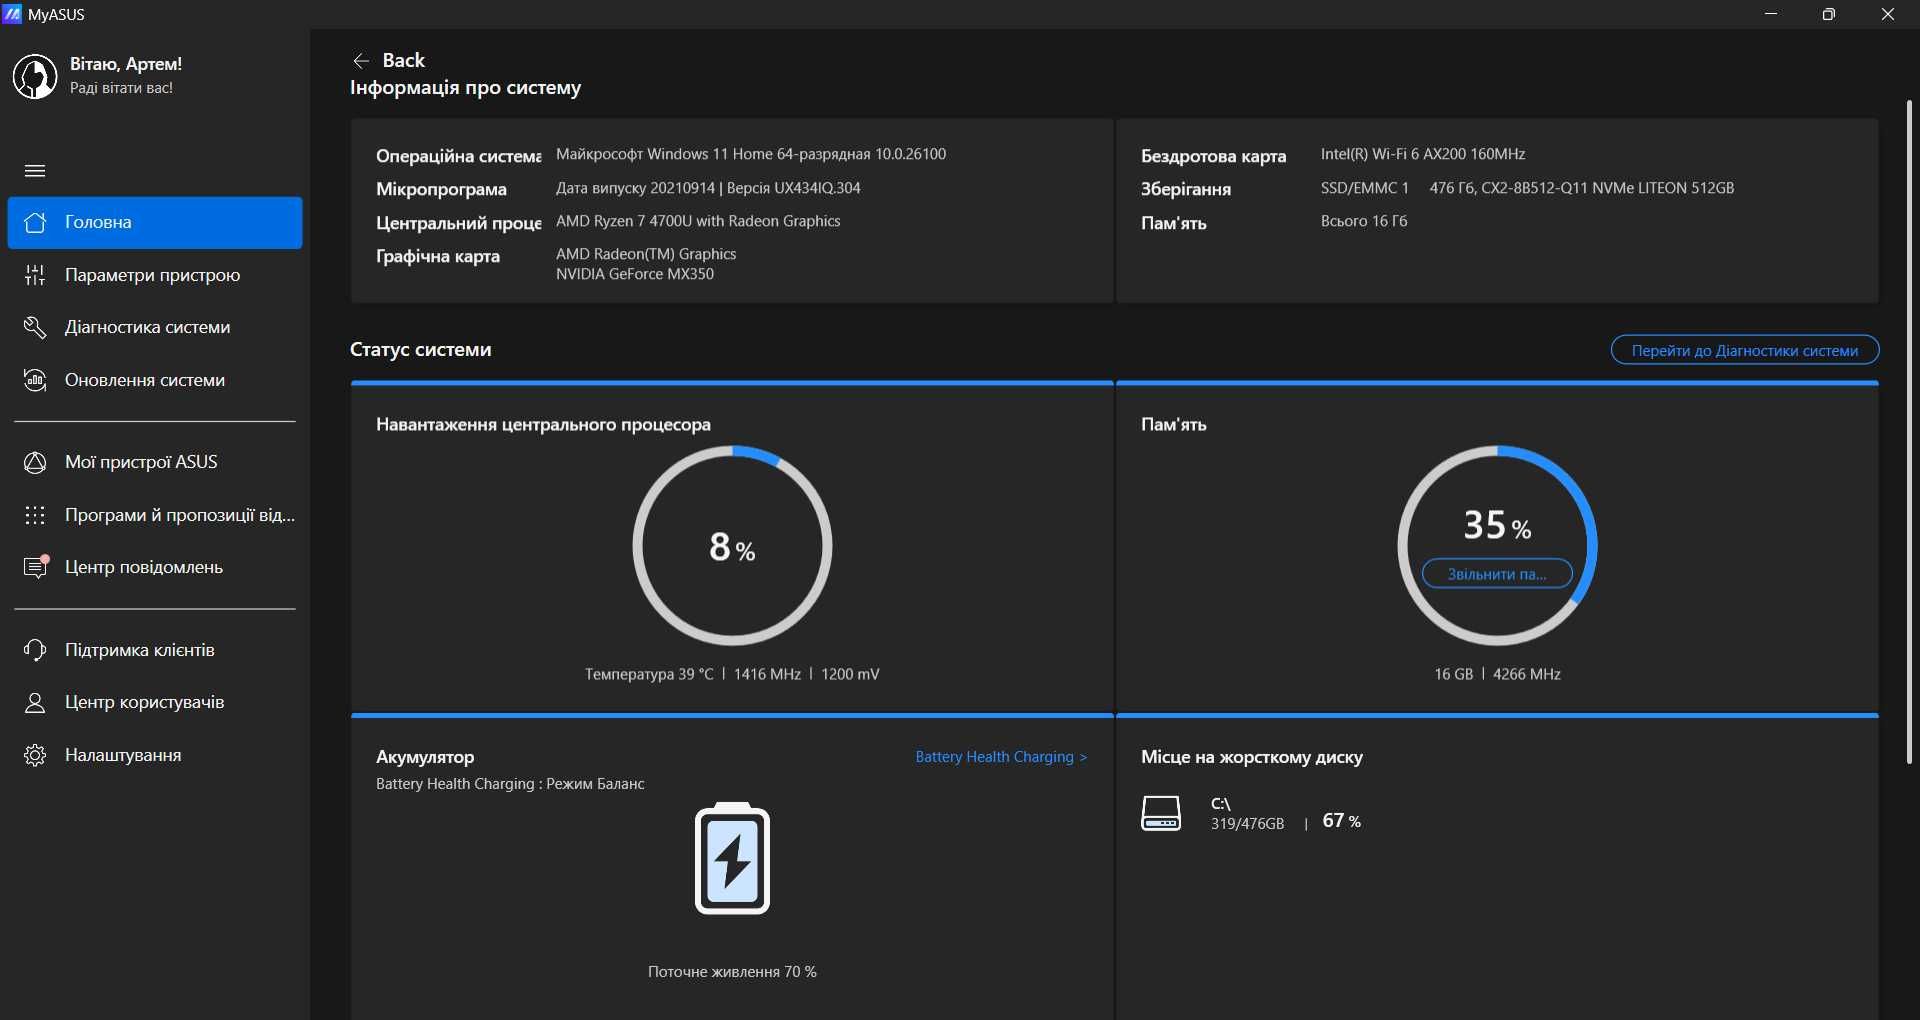
Task: Restore down the MyASUS window
Action: [x=1829, y=14]
